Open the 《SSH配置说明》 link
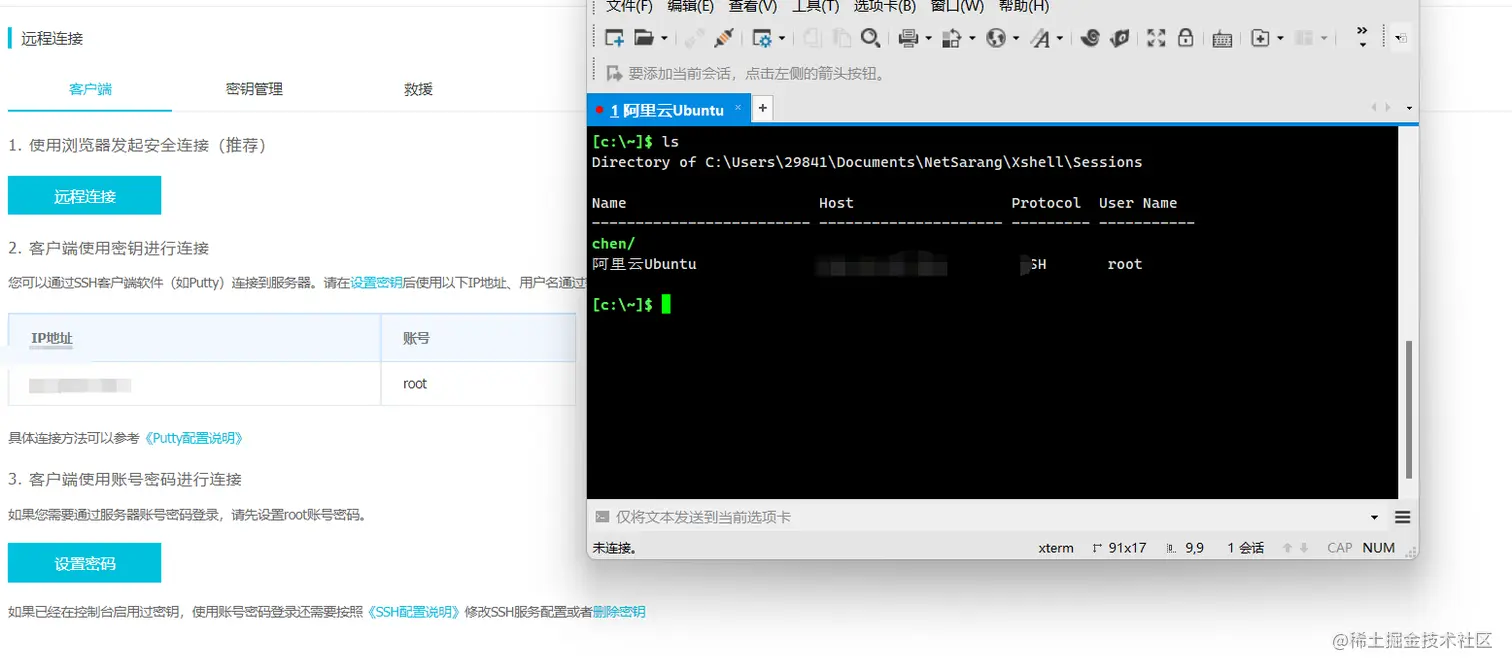This screenshot has width=1512, height=670. tap(413, 611)
